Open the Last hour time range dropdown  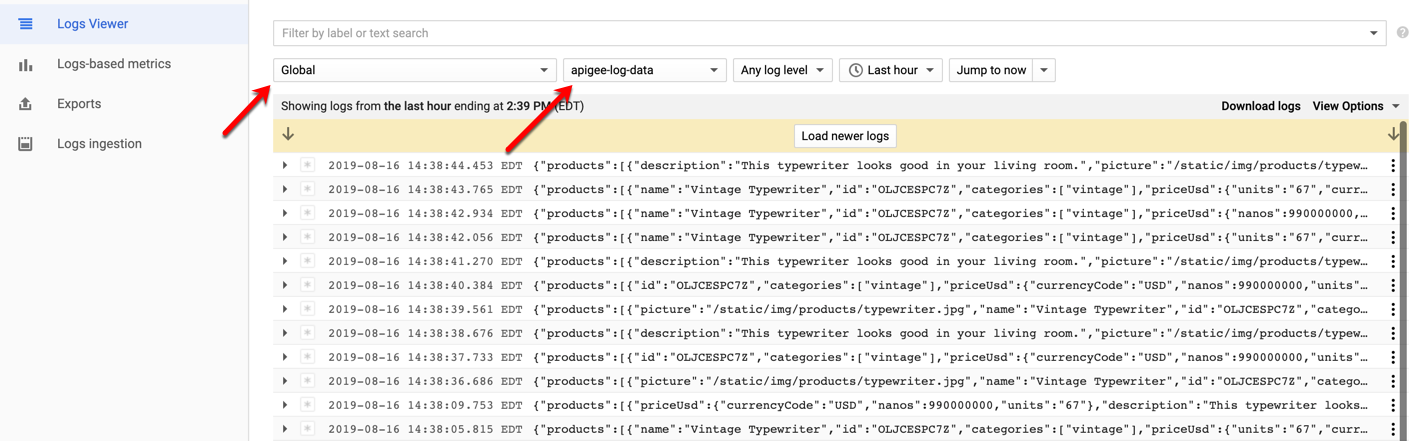coord(891,70)
